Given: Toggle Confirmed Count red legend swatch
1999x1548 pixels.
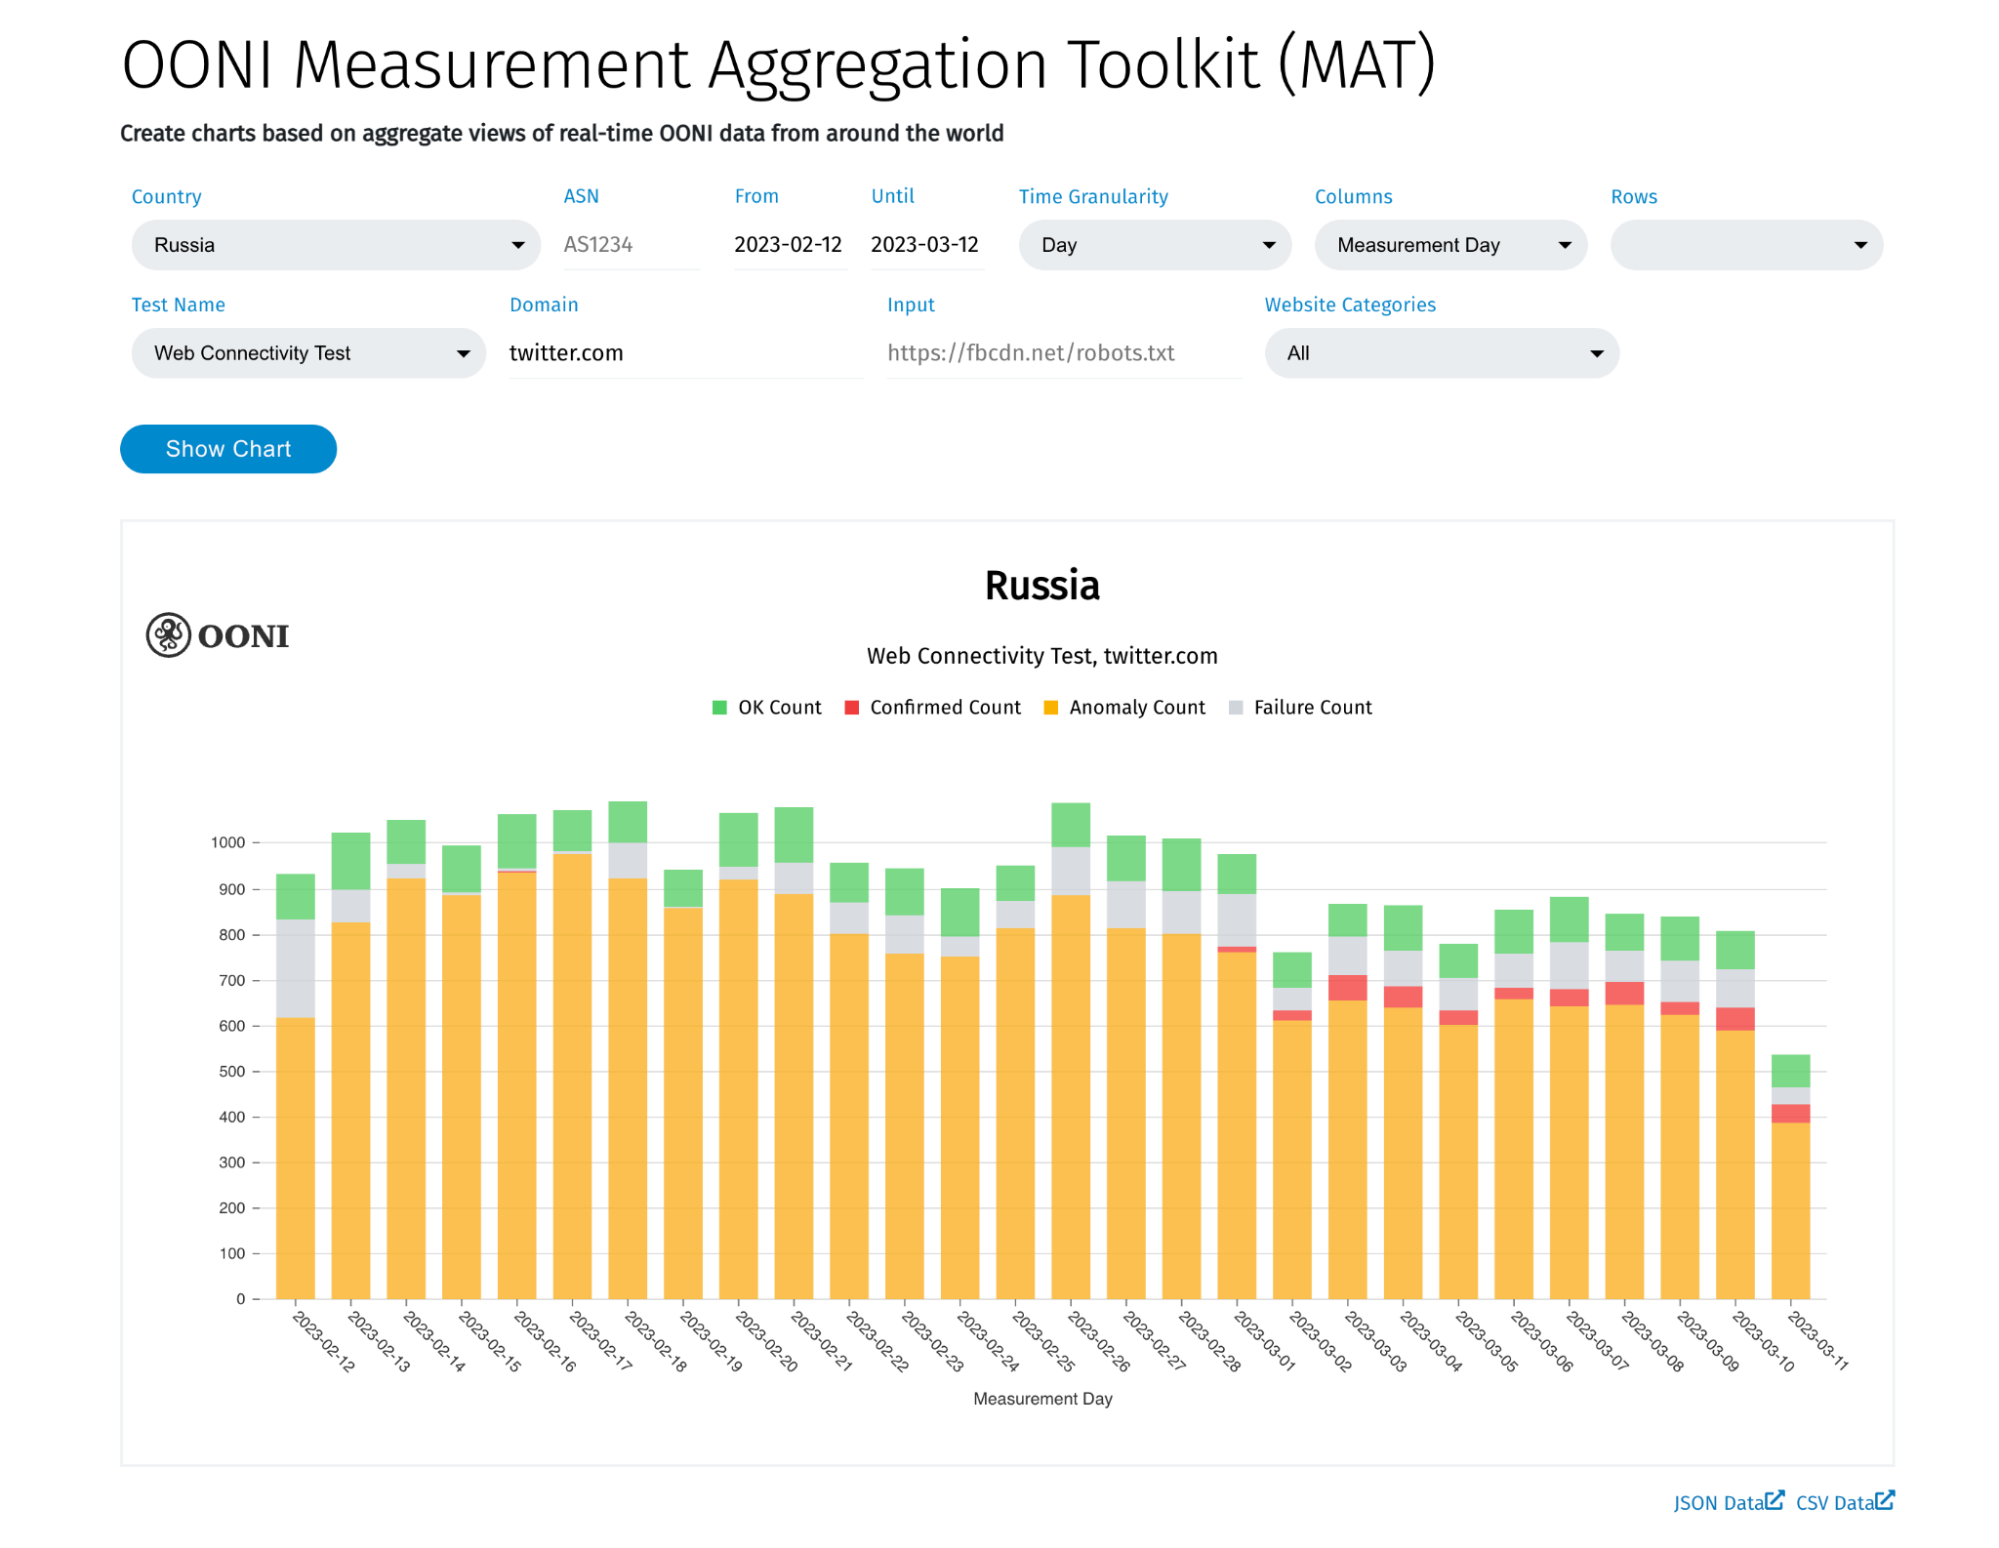Looking at the screenshot, I should (852, 708).
